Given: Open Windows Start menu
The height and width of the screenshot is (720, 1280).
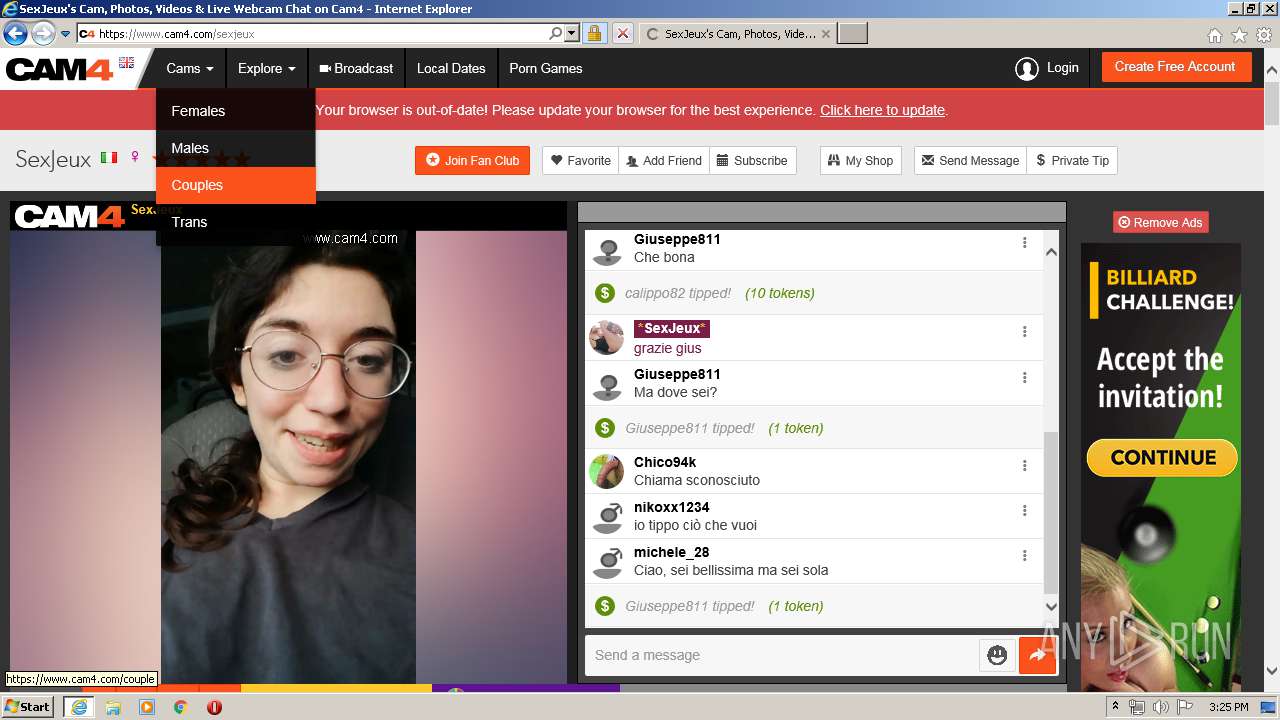Looking at the screenshot, I should (28, 706).
